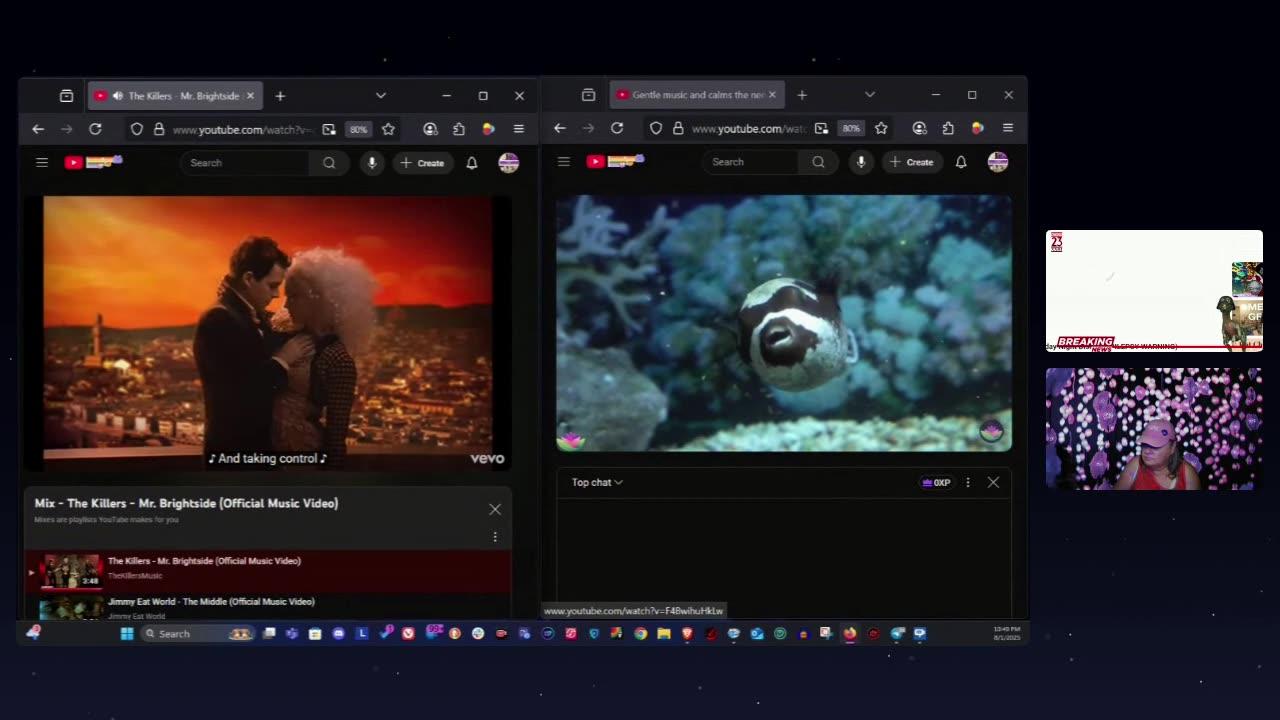Viewport: 1280px width, 720px height.
Task: Open YouTube notifications bell in the left window
Action: pyautogui.click(x=472, y=163)
